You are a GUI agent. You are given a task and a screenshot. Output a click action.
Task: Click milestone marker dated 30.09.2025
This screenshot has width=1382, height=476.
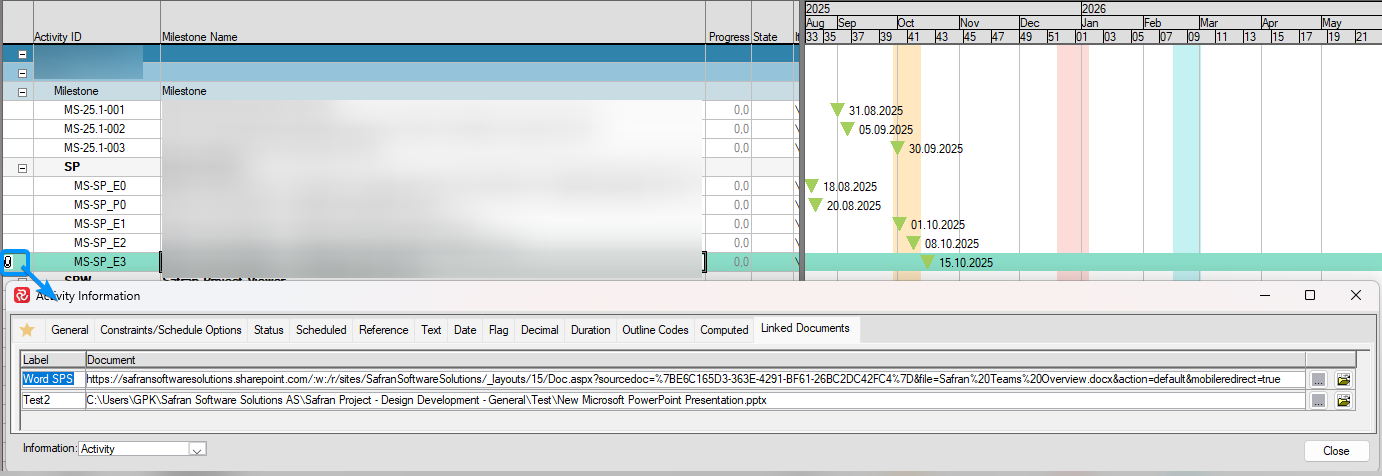click(898, 148)
